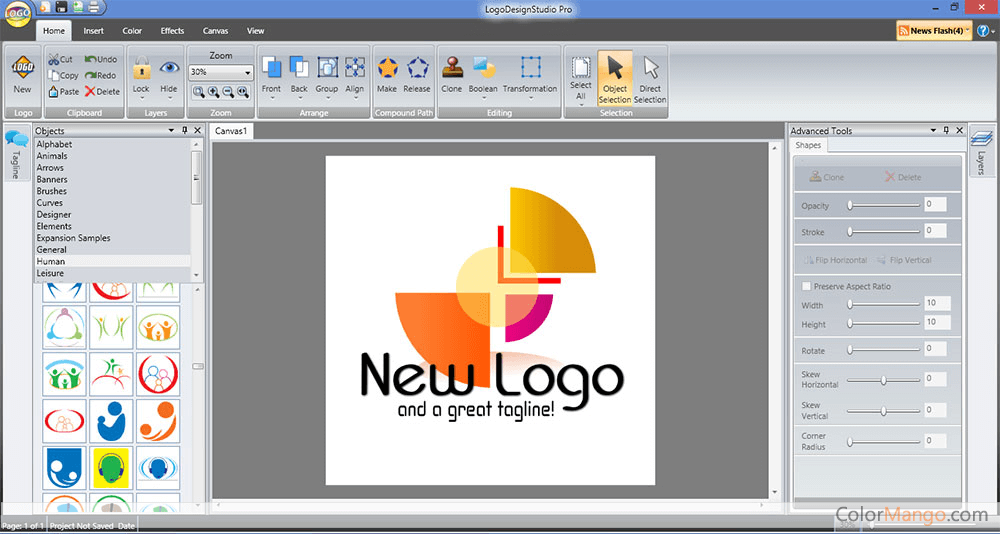Screen dimensions: 1000x534
Task: Click the zoom in plus magnifier icon
Action: 214,92
